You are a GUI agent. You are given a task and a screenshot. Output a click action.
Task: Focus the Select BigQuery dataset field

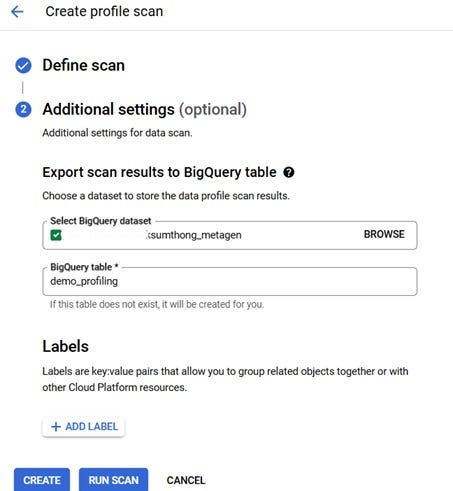pos(230,235)
